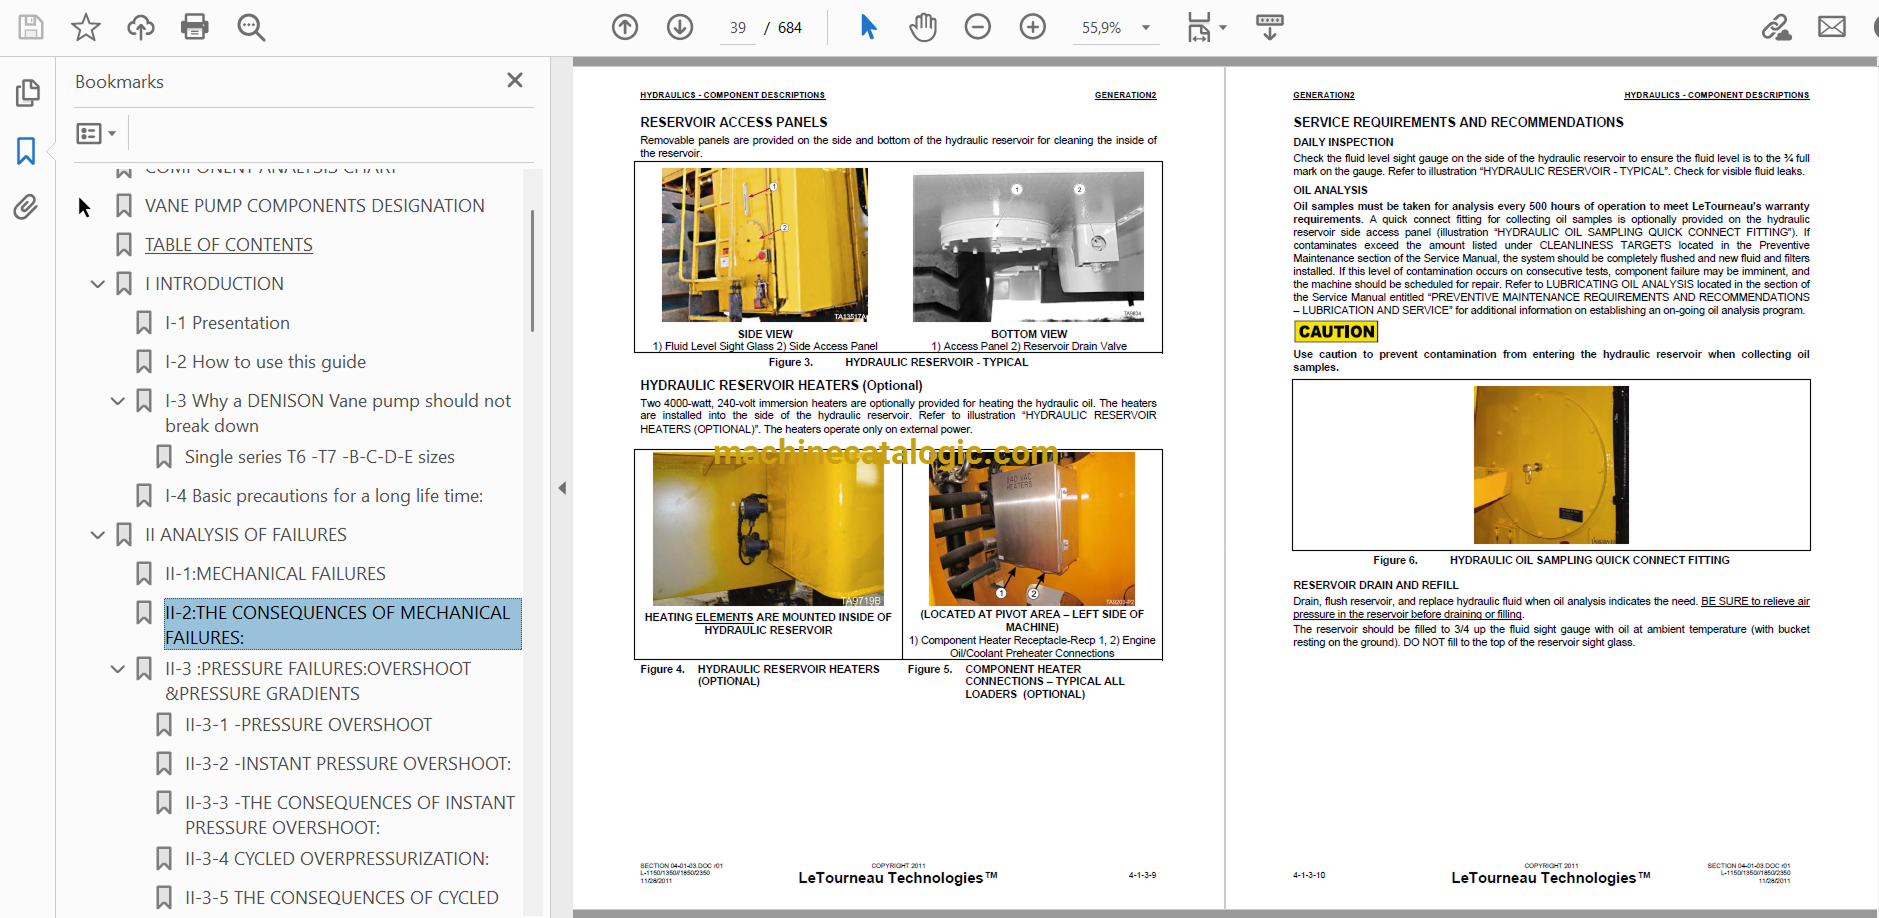The height and width of the screenshot is (918, 1879).
Task: Toggle the Bookmarks panel sidebar icon
Action: (26, 151)
